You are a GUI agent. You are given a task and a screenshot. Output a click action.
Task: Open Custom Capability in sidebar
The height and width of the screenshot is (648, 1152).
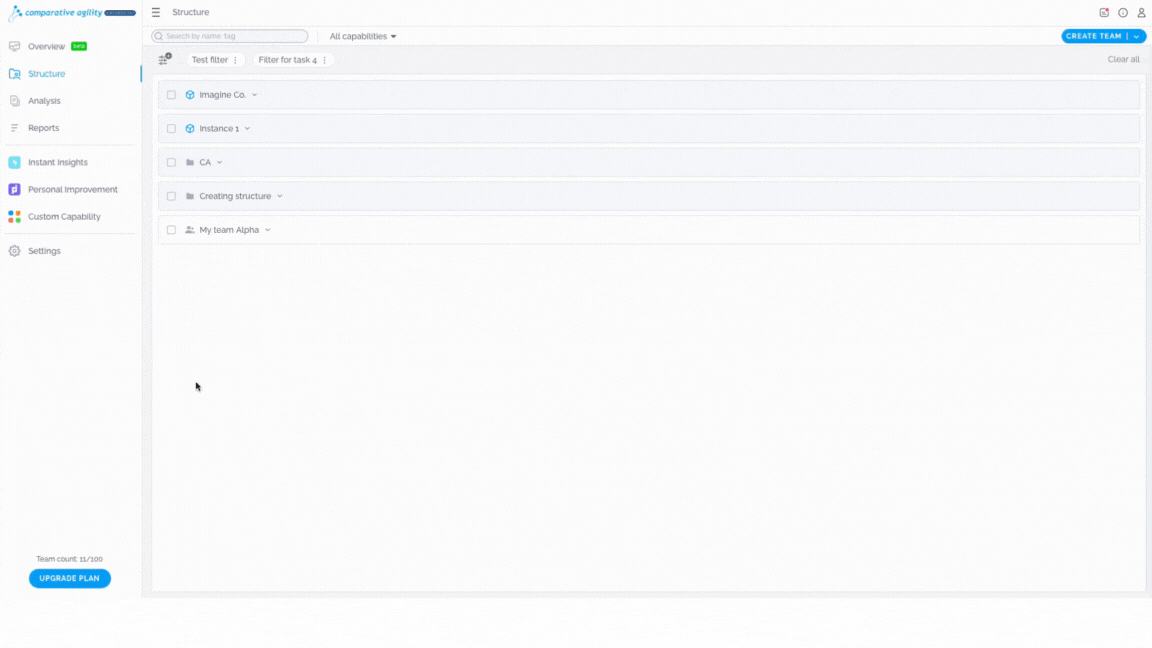(x=54, y=217)
